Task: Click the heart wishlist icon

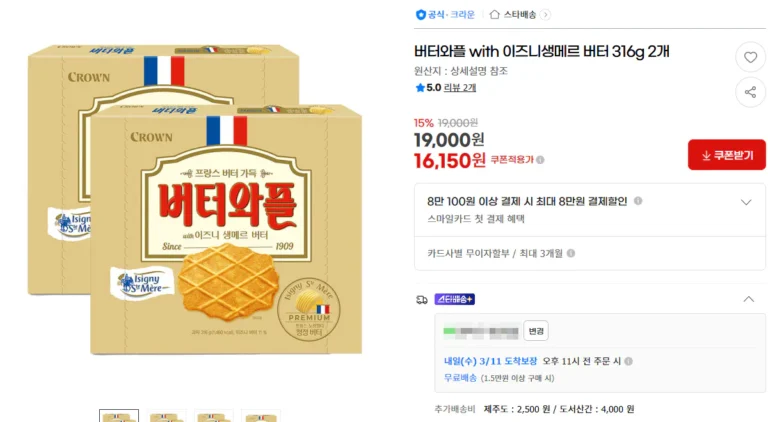Action: click(750, 57)
